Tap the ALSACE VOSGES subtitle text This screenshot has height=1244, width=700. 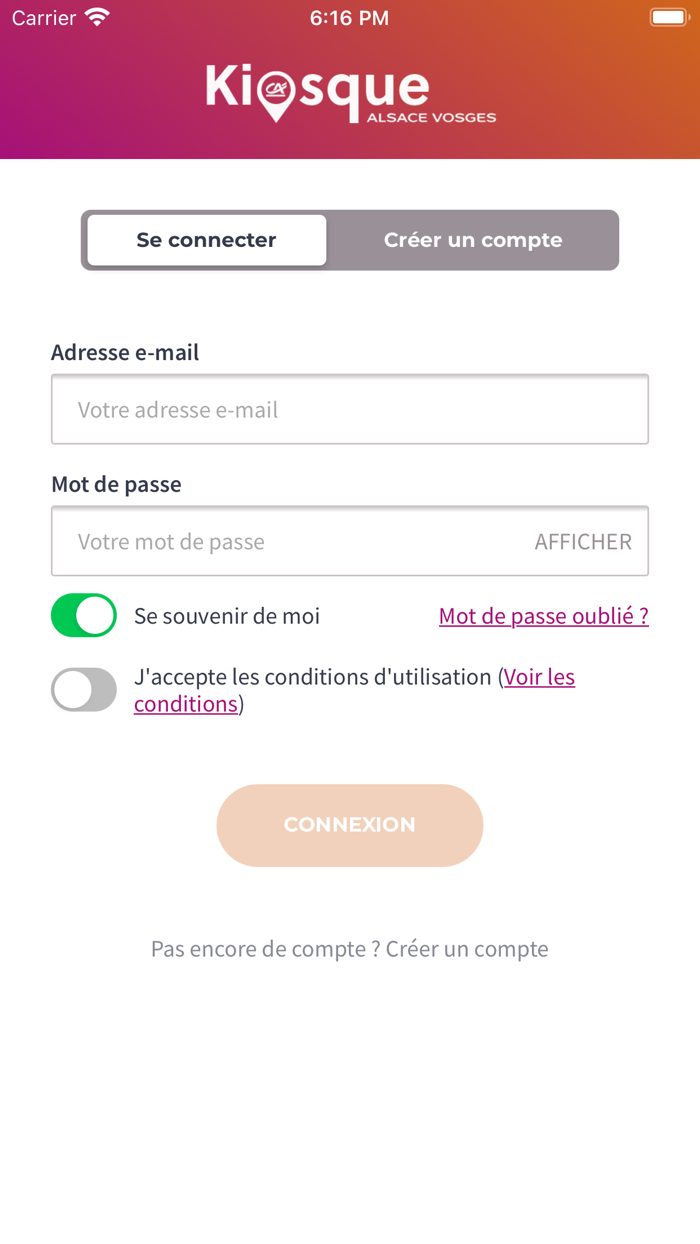[431, 118]
